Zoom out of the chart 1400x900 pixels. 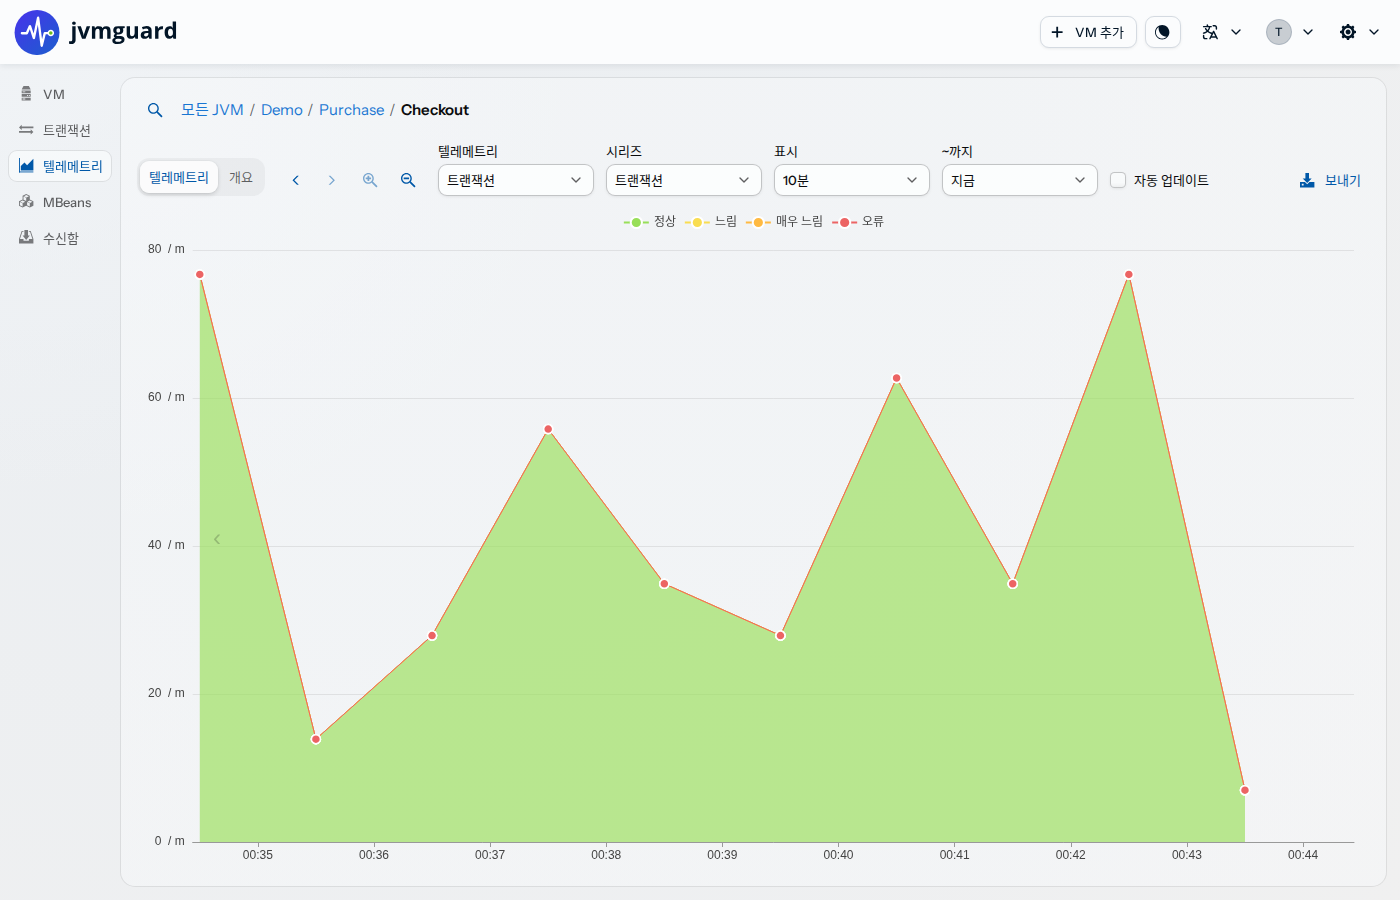(x=408, y=180)
